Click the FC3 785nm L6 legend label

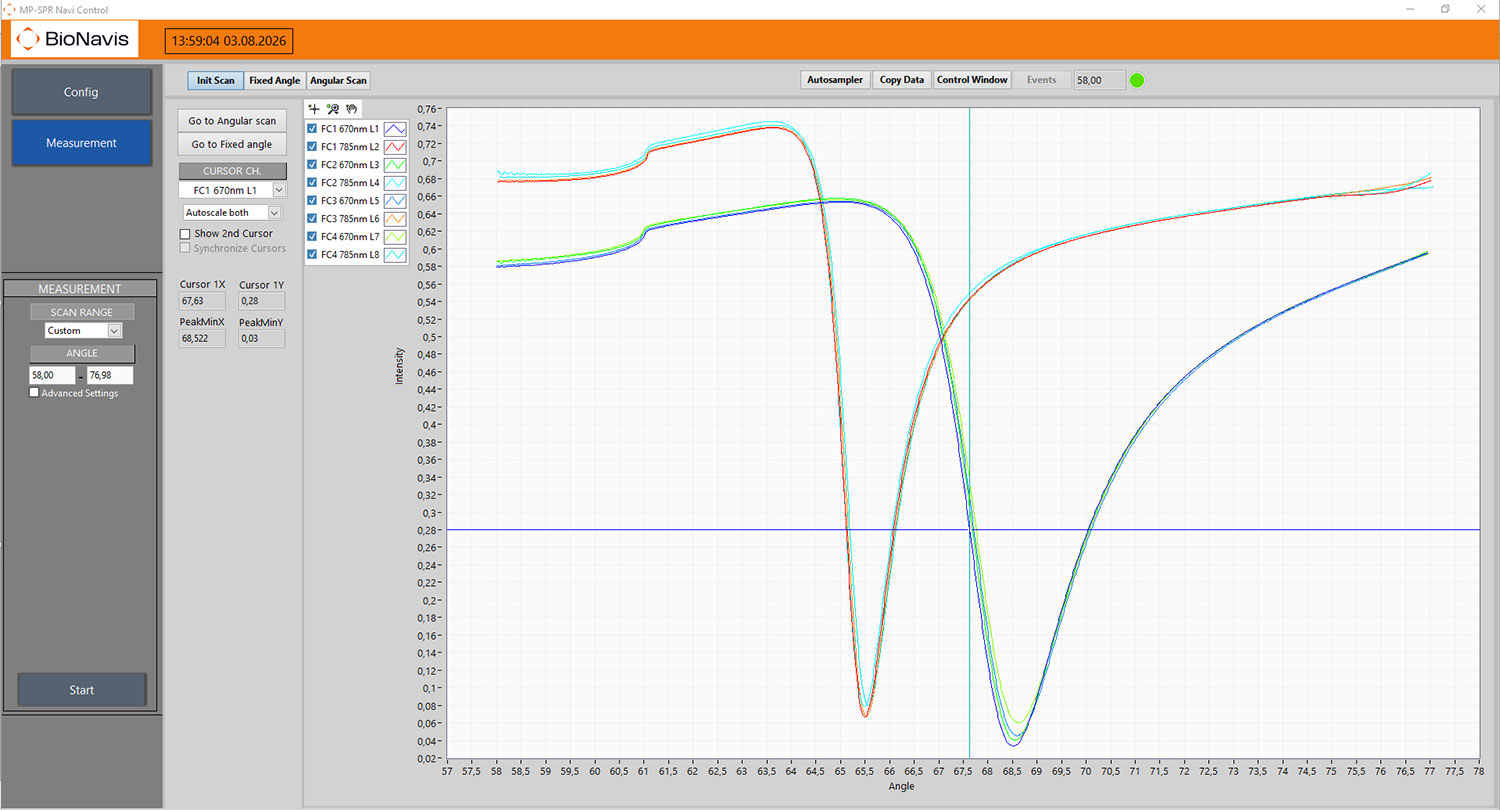(x=350, y=219)
